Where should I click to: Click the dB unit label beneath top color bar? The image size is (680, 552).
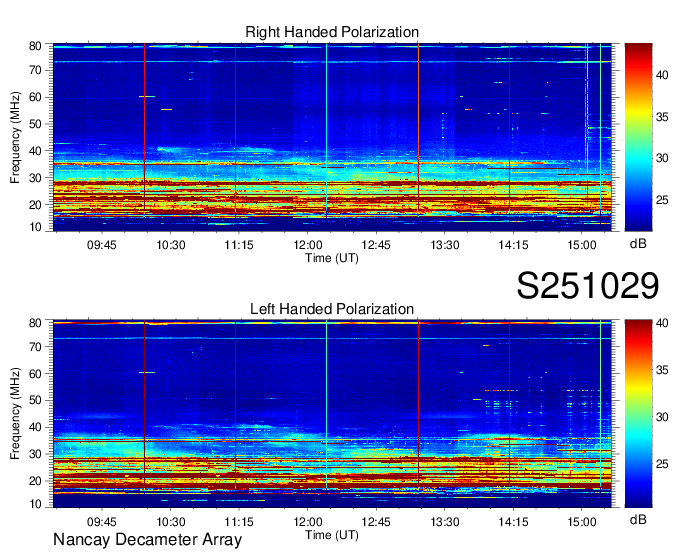pos(638,244)
